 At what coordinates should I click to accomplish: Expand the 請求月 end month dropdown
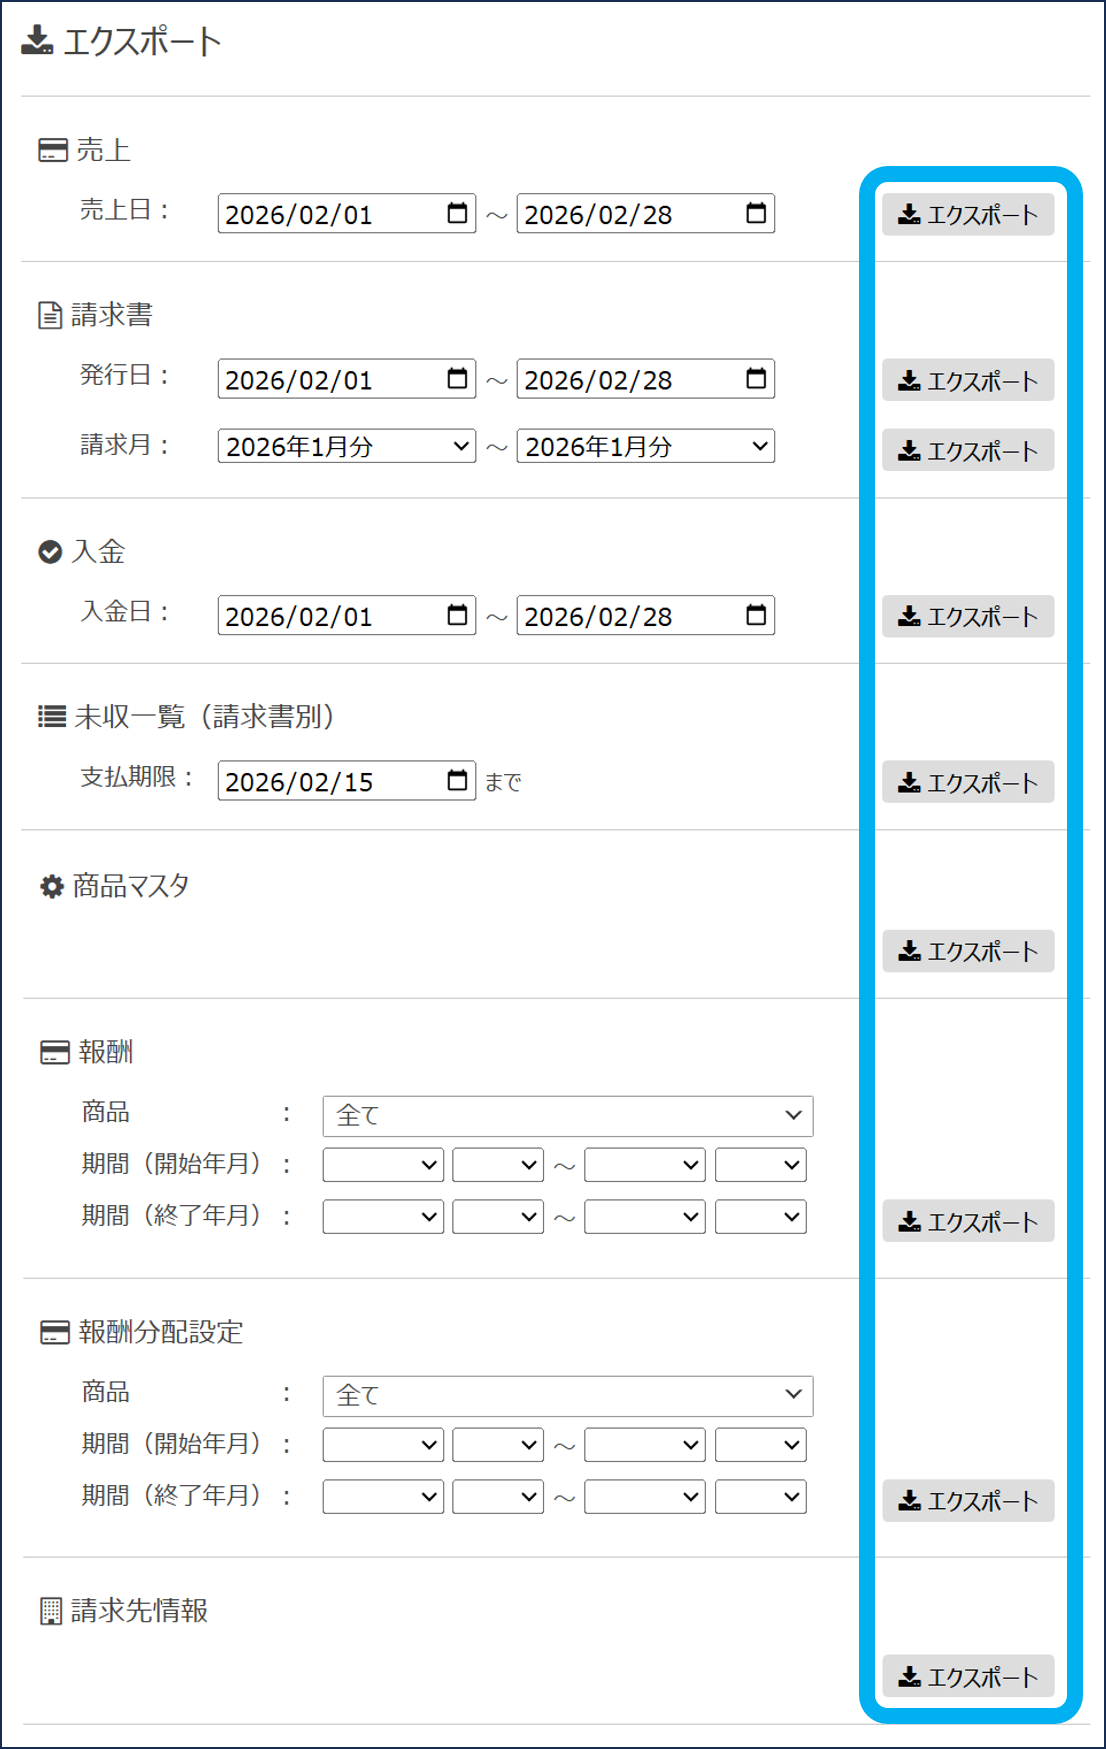pyautogui.click(x=645, y=446)
